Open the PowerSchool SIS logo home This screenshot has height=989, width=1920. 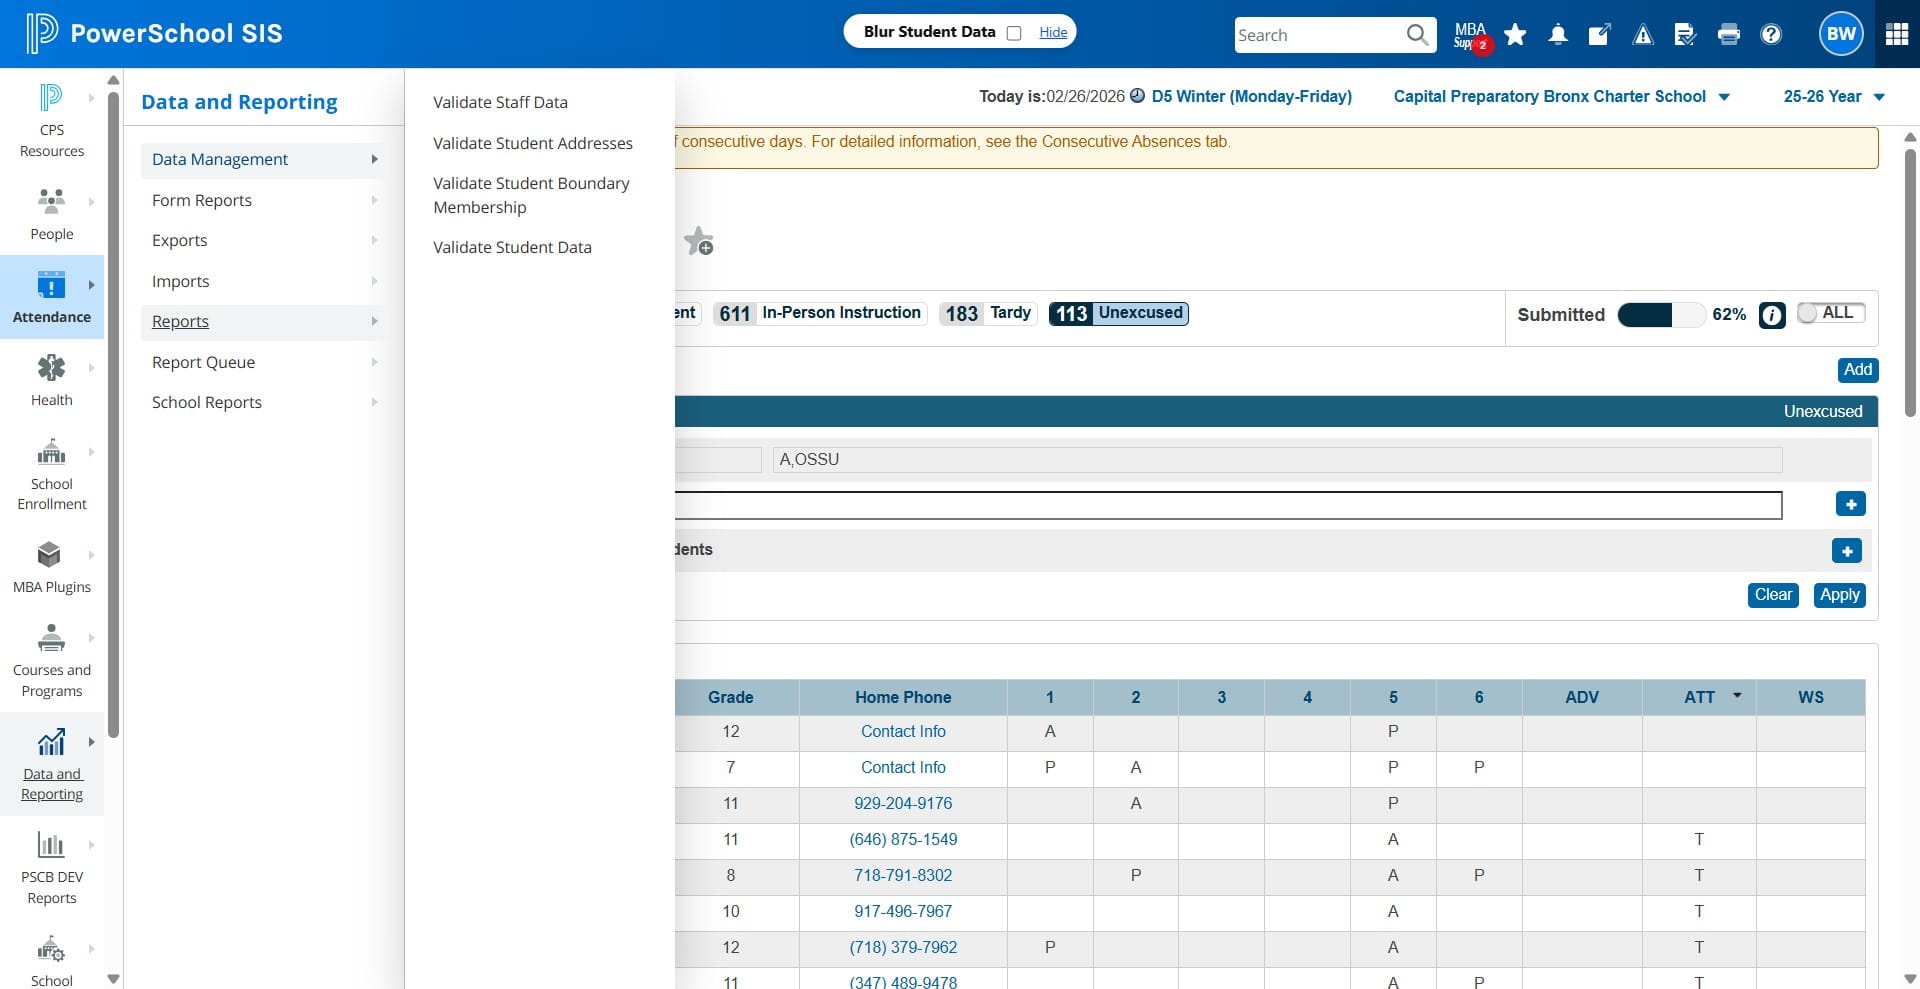pyautogui.click(x=154, y=33)
